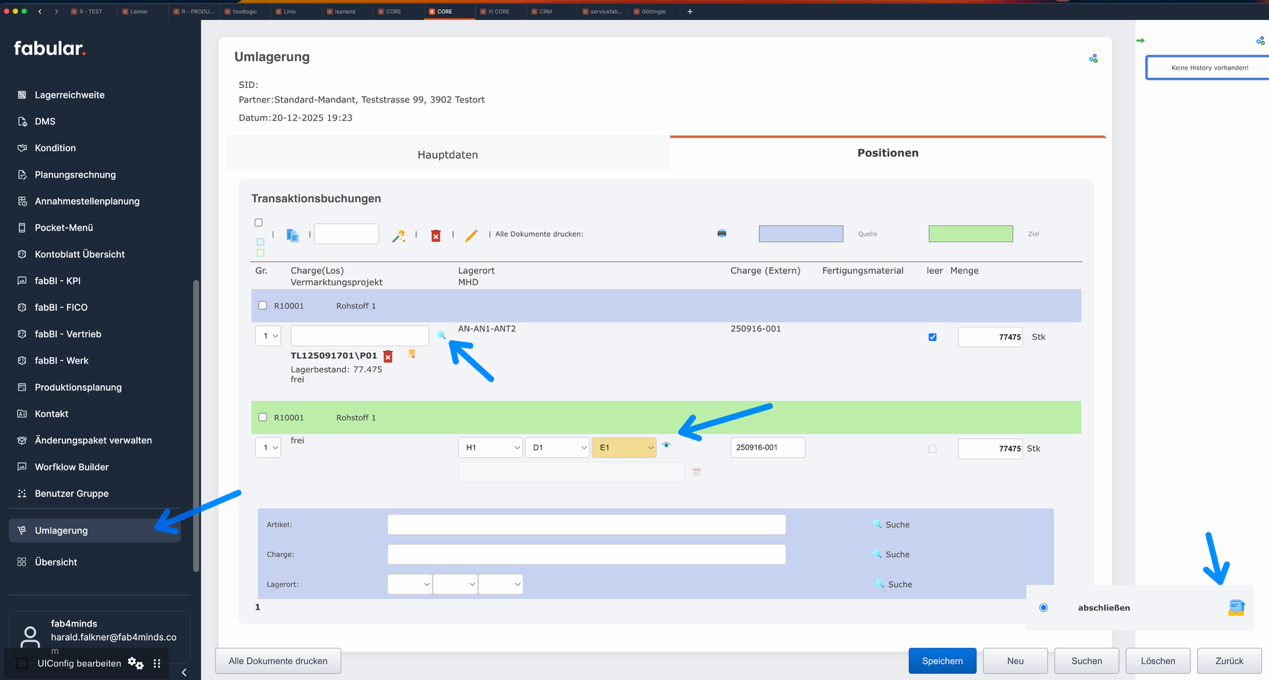Click the orange pencil edit icon
The height and width of the screenshot is (680, 1269).
(x=471, y=235)
